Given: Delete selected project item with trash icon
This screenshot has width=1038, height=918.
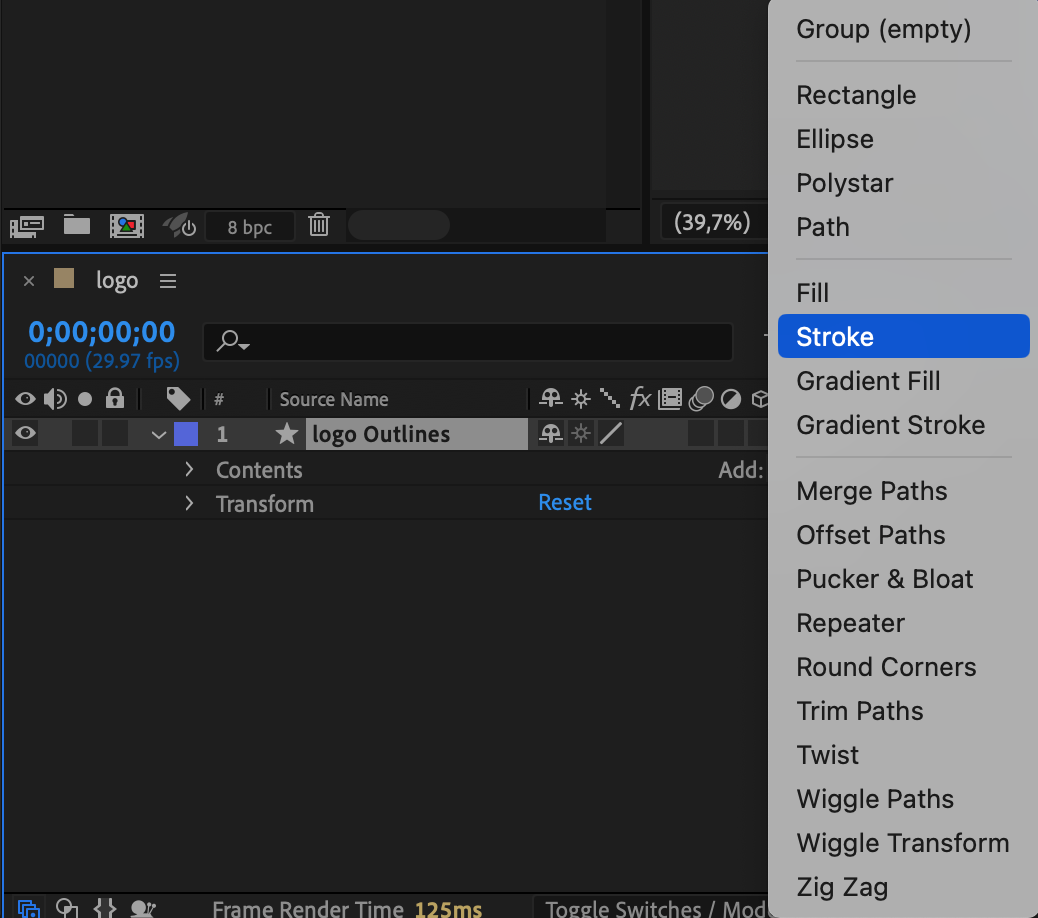Looking at the screenshot, I should point(319,225).
